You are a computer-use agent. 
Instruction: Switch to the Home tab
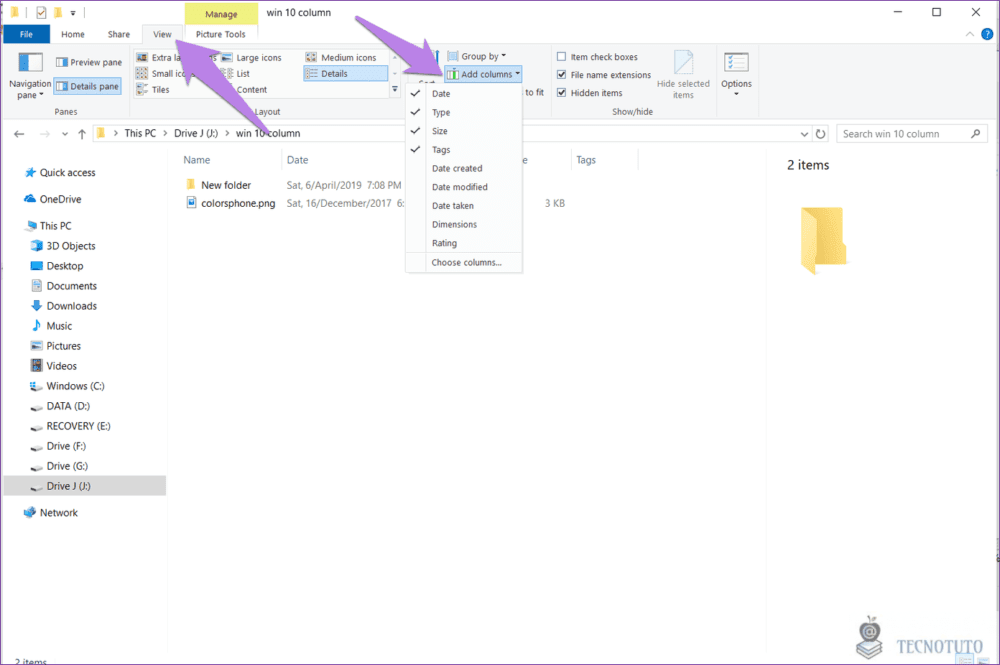(73, 34)
